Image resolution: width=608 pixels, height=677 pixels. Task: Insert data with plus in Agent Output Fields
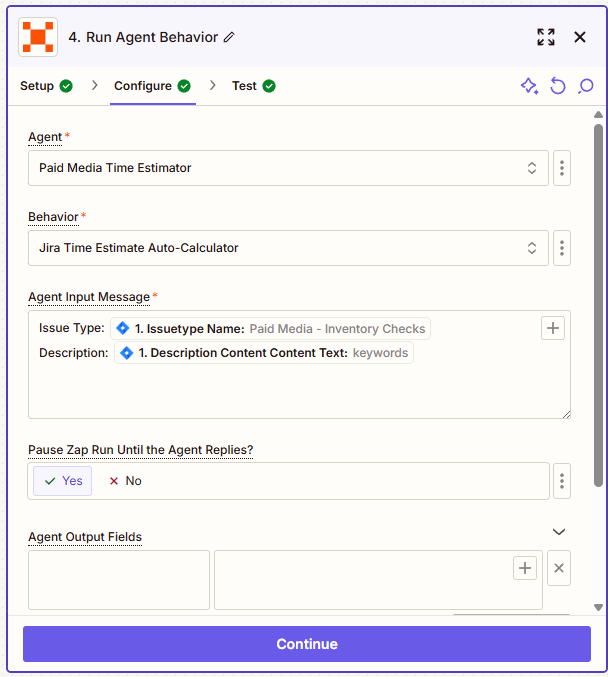click(x=525, y=568)
